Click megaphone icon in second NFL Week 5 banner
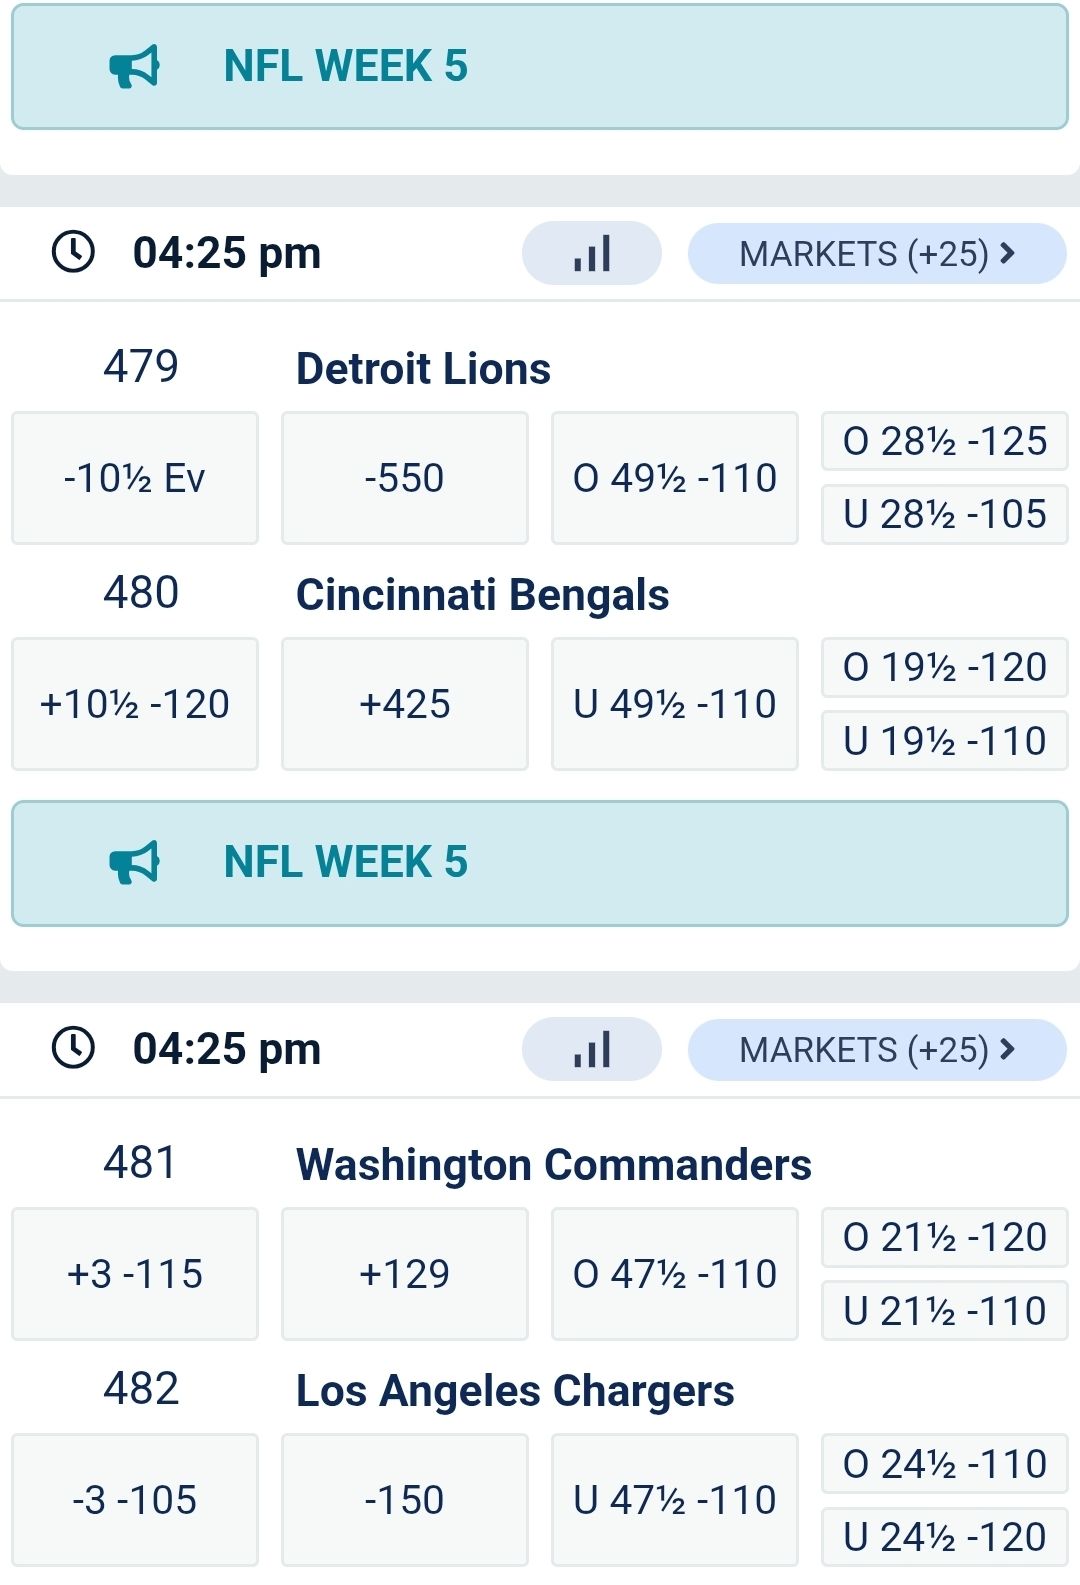This screenshot has height=1585, width=1080. (134, 862)
